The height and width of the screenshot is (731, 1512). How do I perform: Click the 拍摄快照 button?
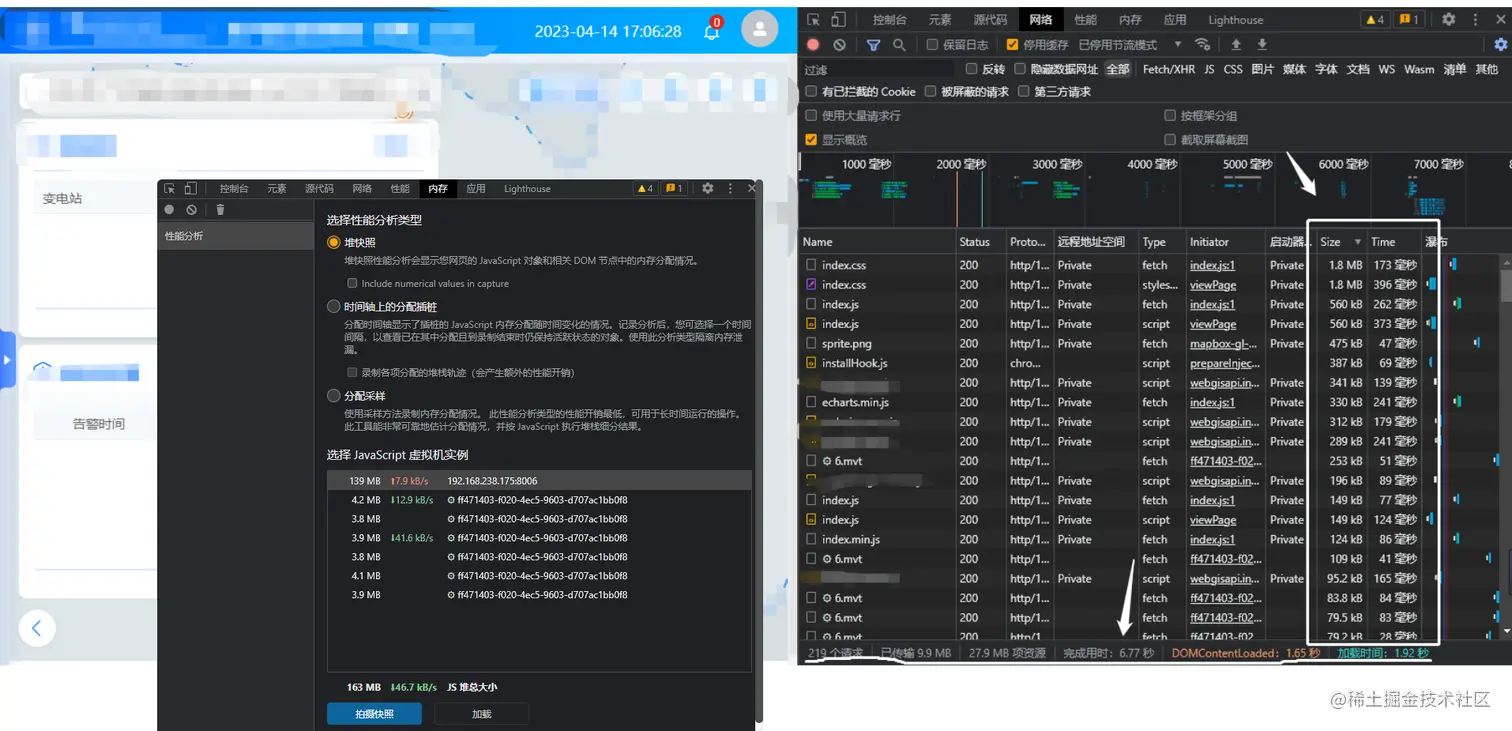coord(374,714)
